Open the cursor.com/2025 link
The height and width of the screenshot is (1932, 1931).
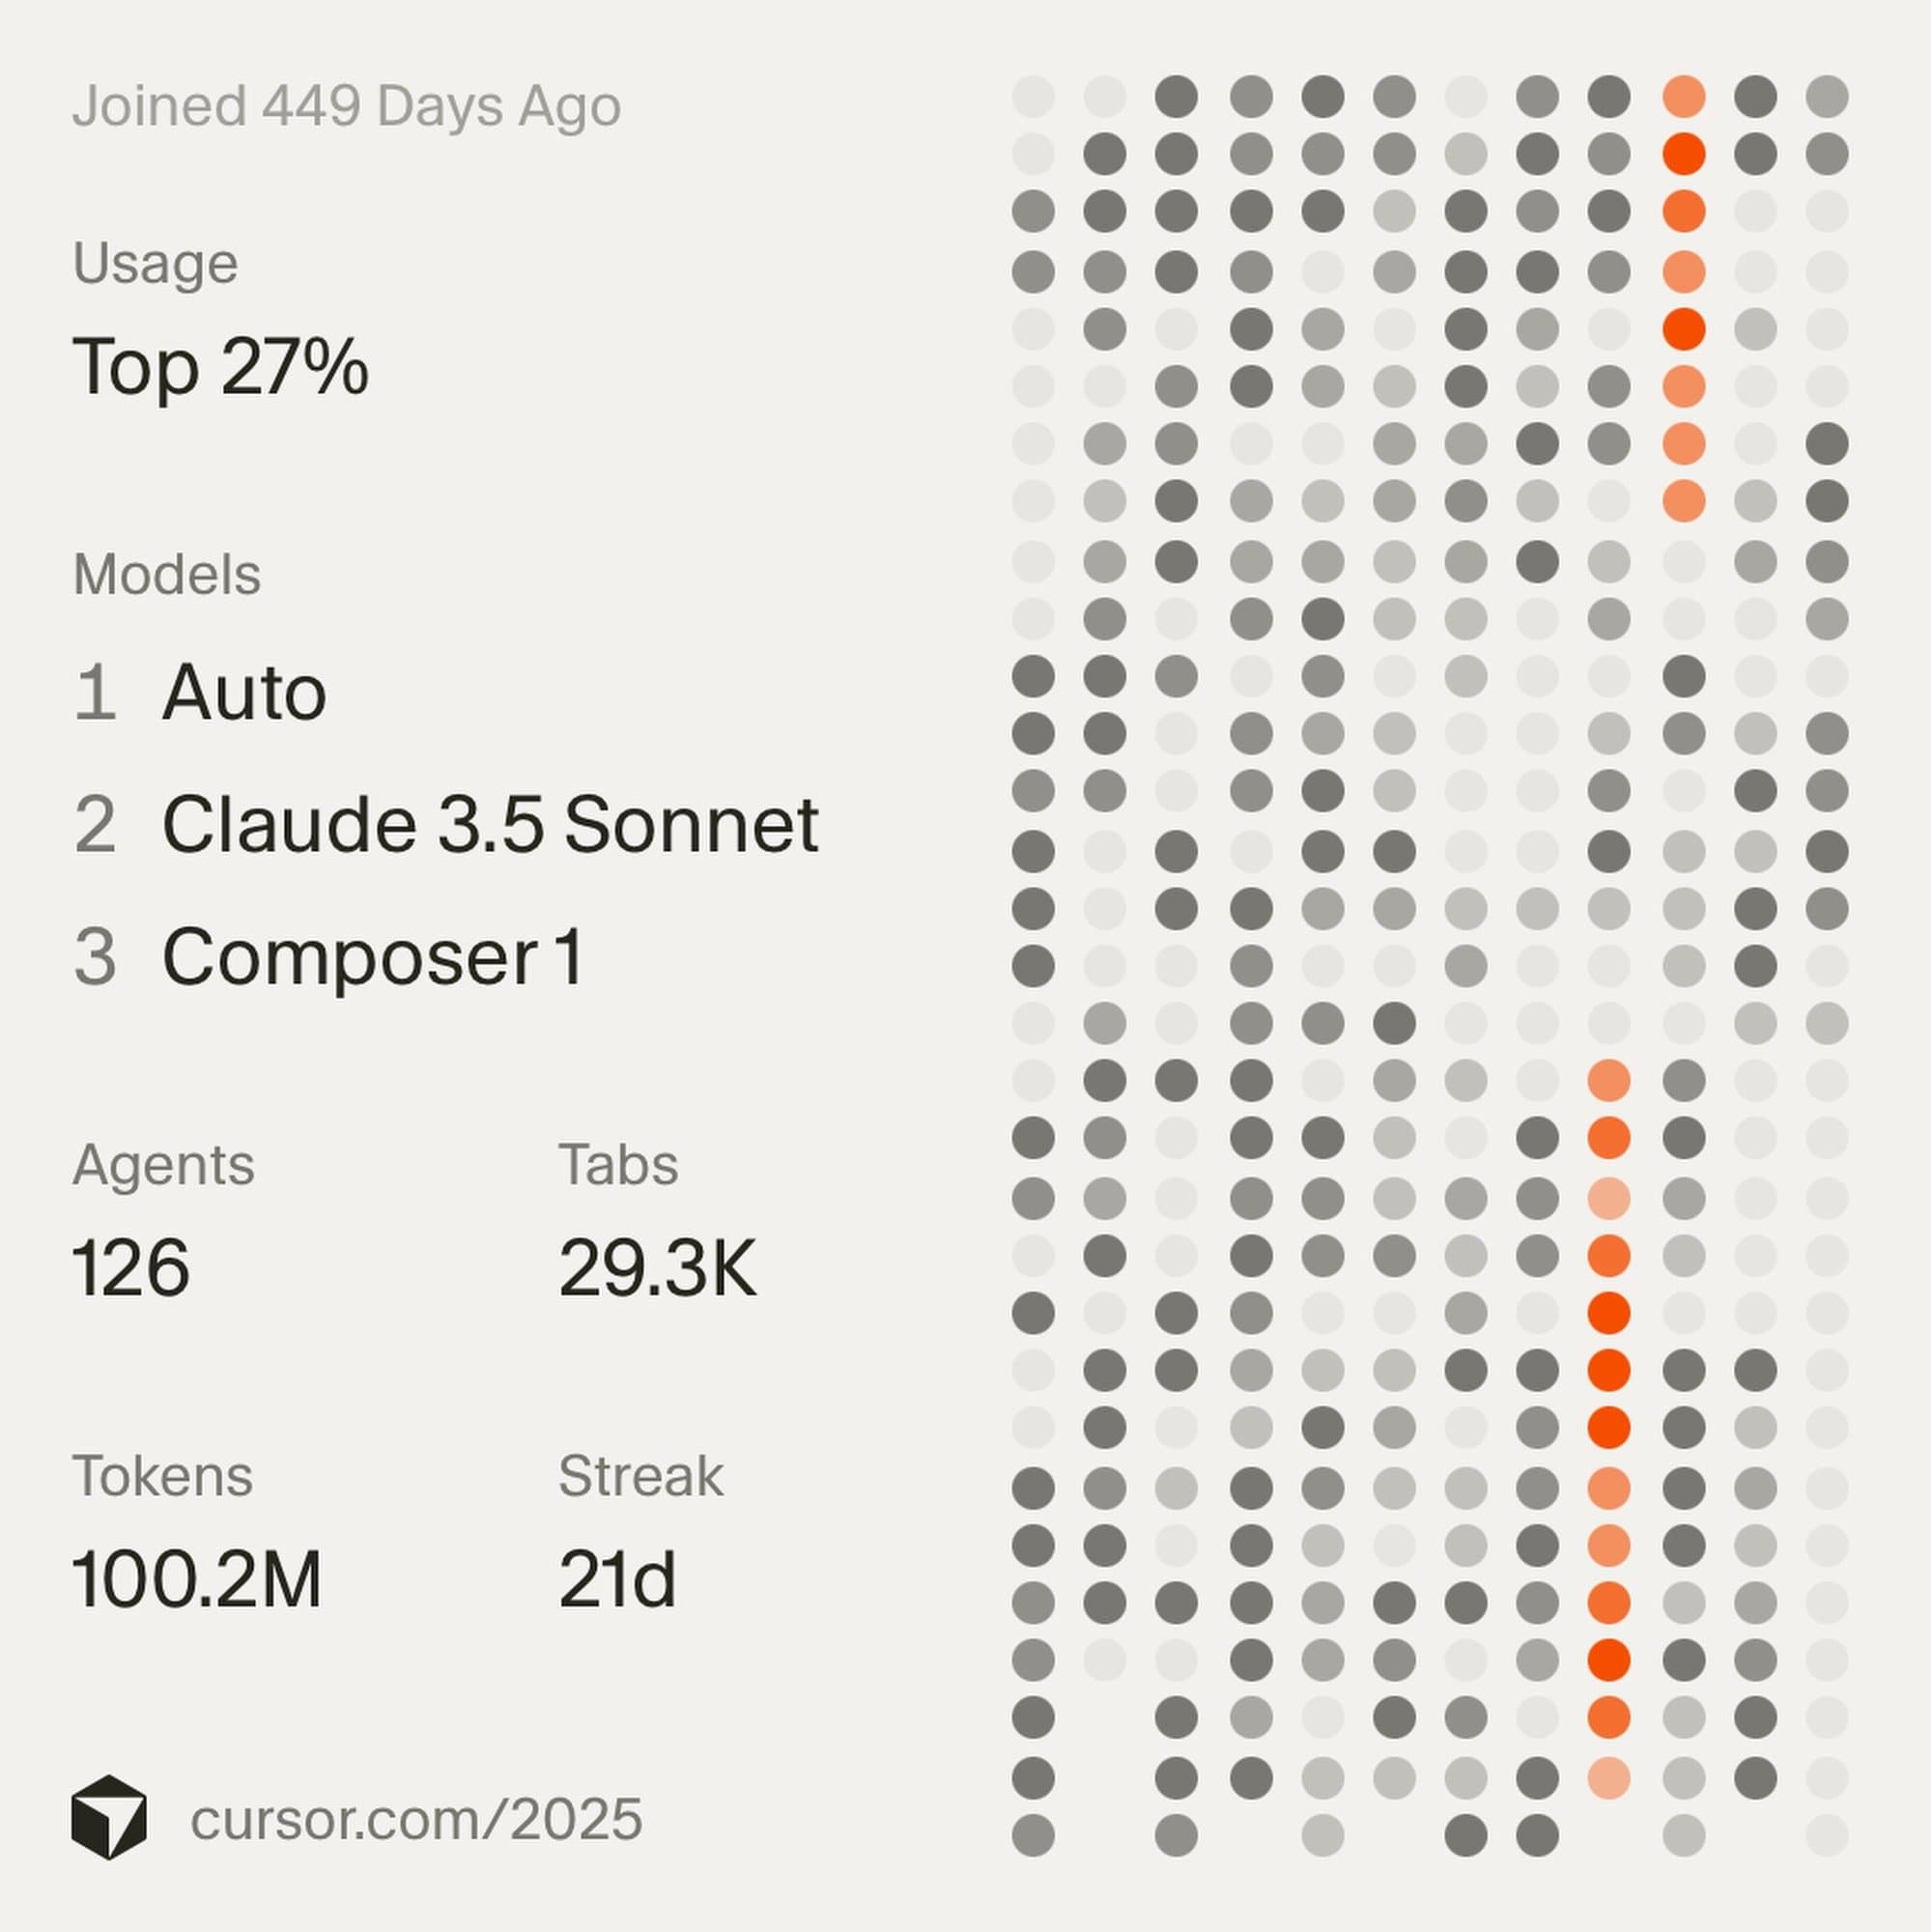coord(416,1819)
